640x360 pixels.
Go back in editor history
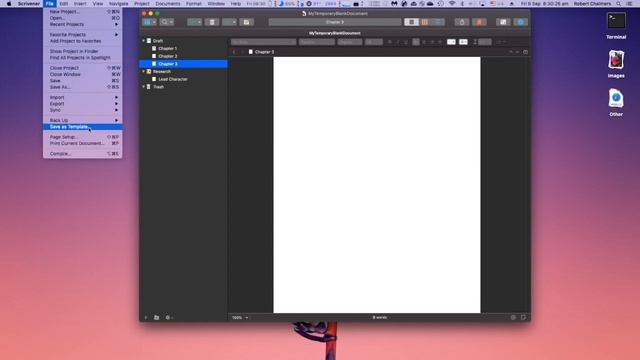coord(234,52)
